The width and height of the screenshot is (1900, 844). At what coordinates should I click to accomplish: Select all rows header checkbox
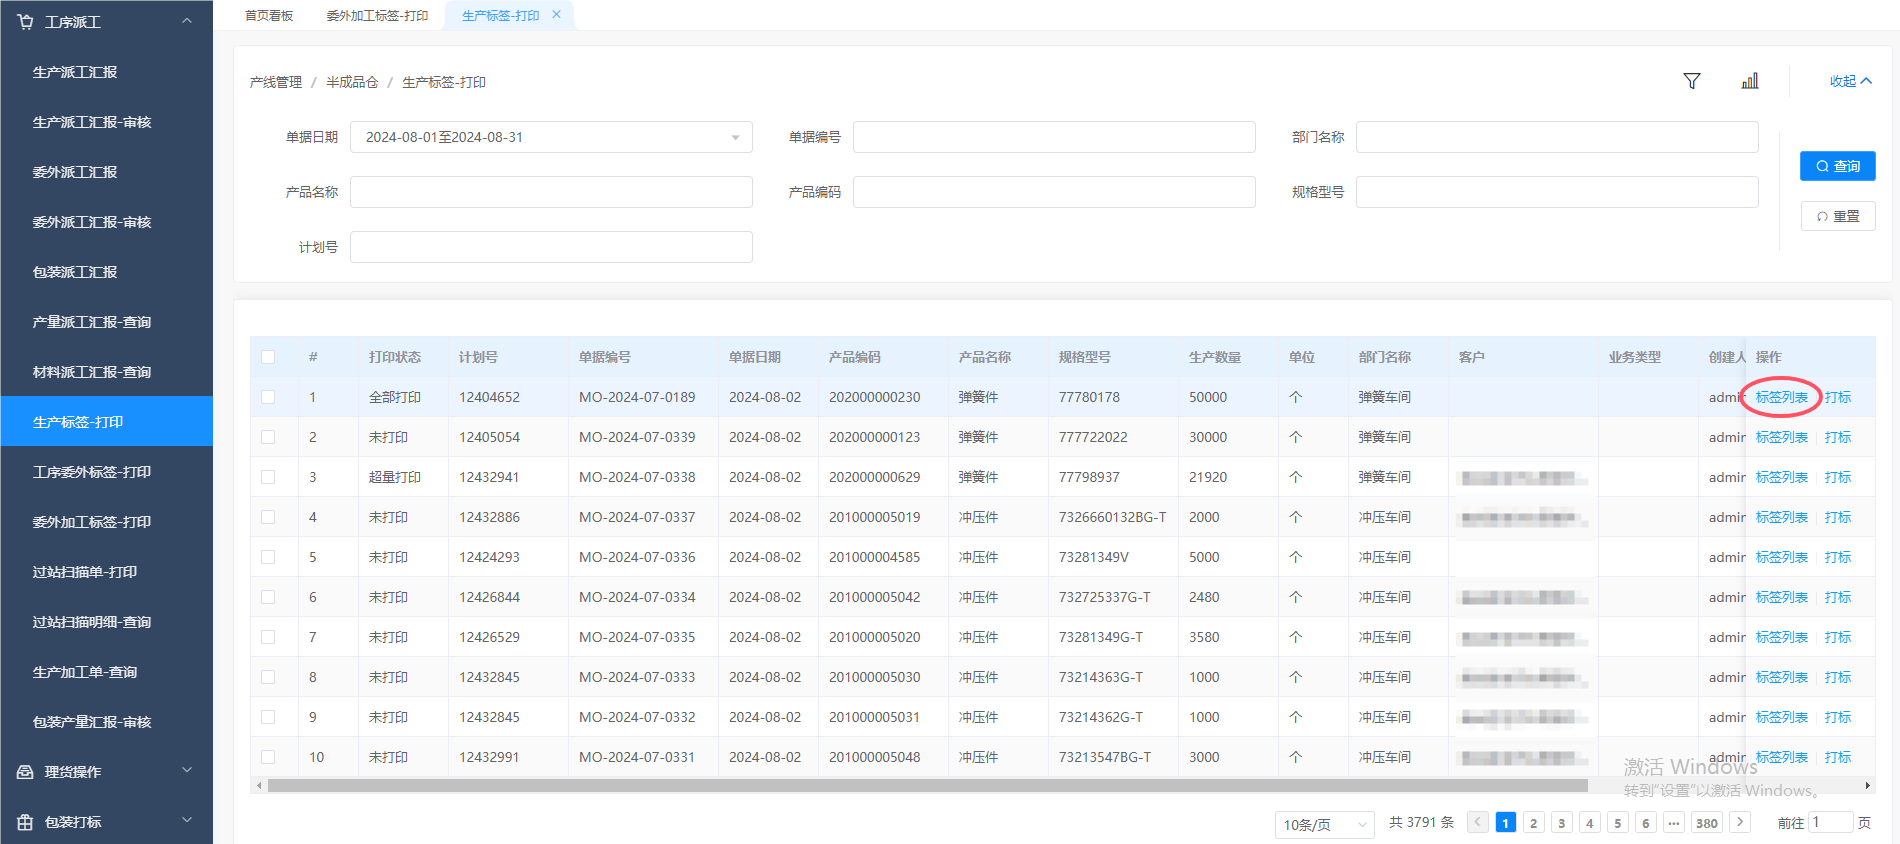point(268,357)
